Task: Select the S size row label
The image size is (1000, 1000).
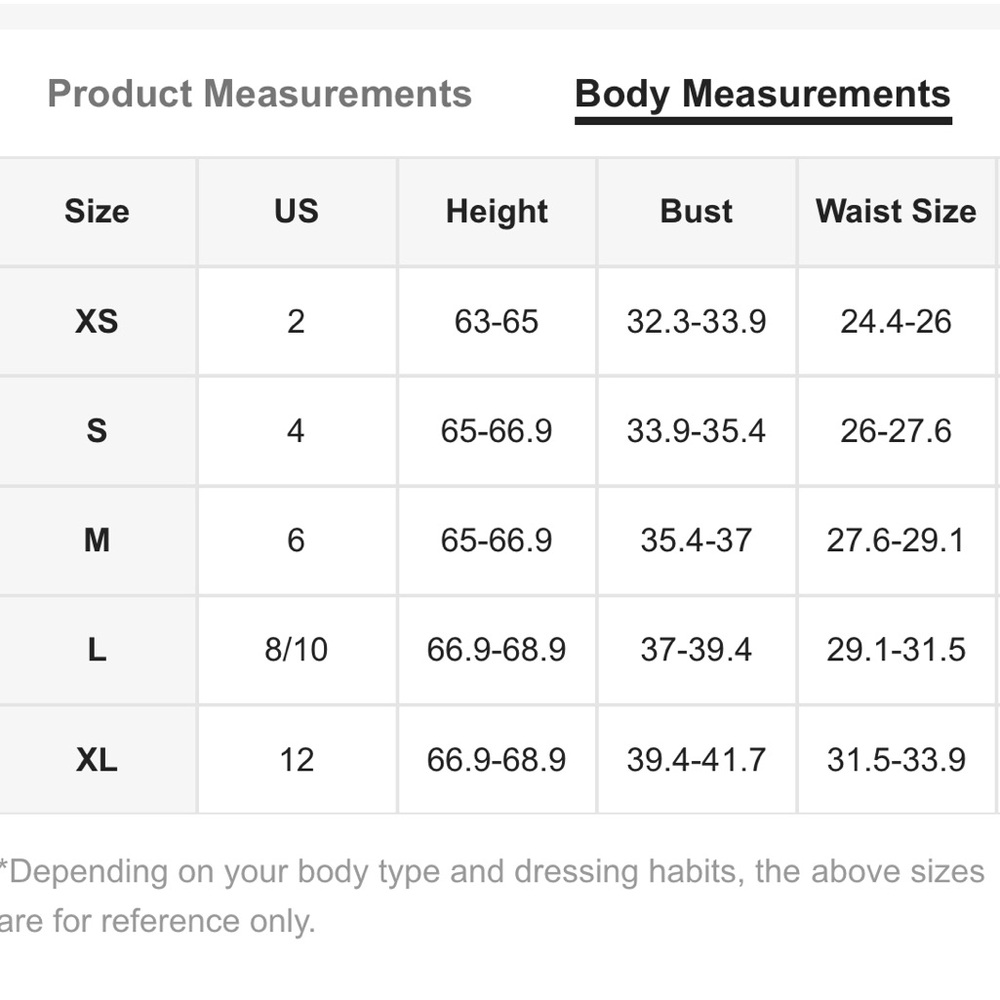Action: coord(97,430)
